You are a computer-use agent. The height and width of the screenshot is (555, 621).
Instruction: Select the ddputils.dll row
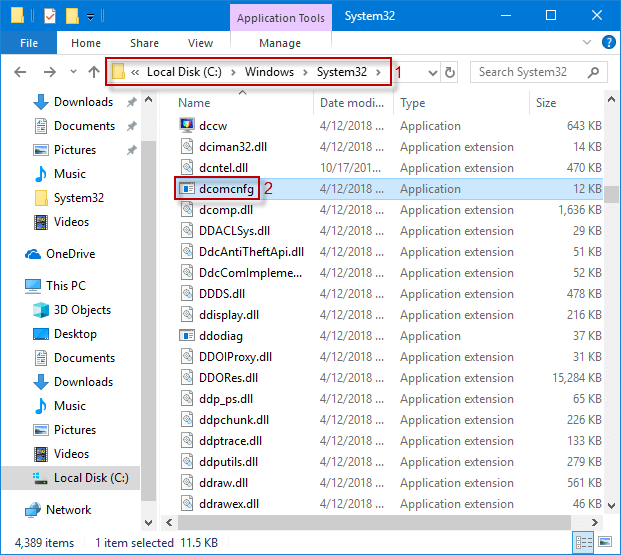[390, 462]
